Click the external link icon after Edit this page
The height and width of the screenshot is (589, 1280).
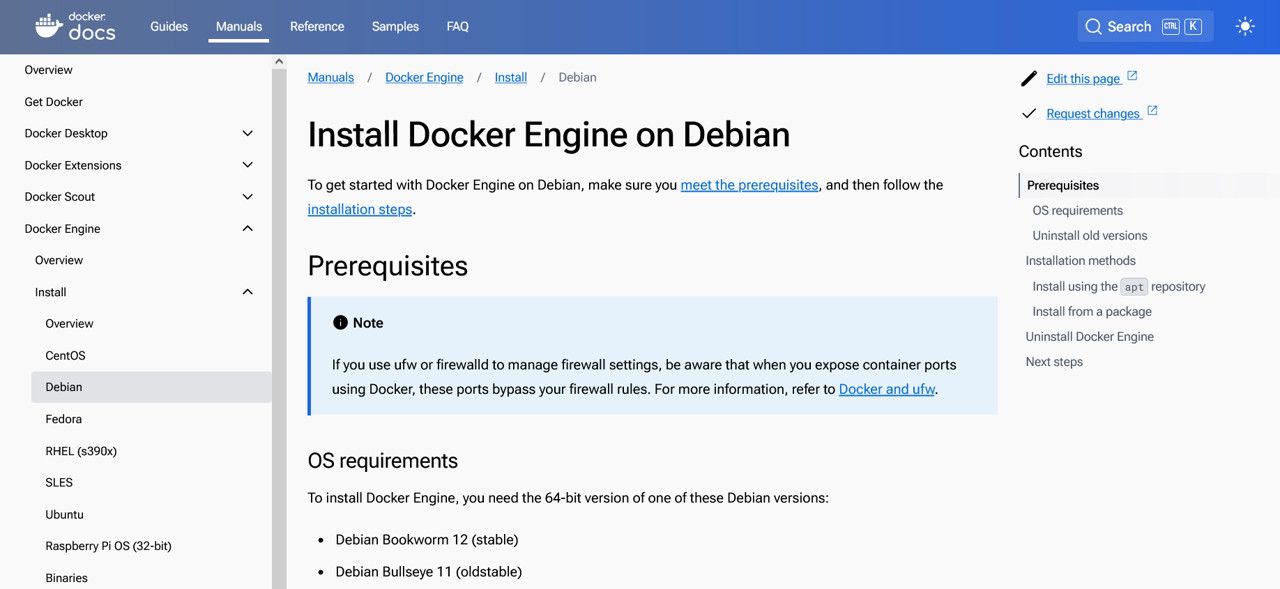tap(1132, 76)
